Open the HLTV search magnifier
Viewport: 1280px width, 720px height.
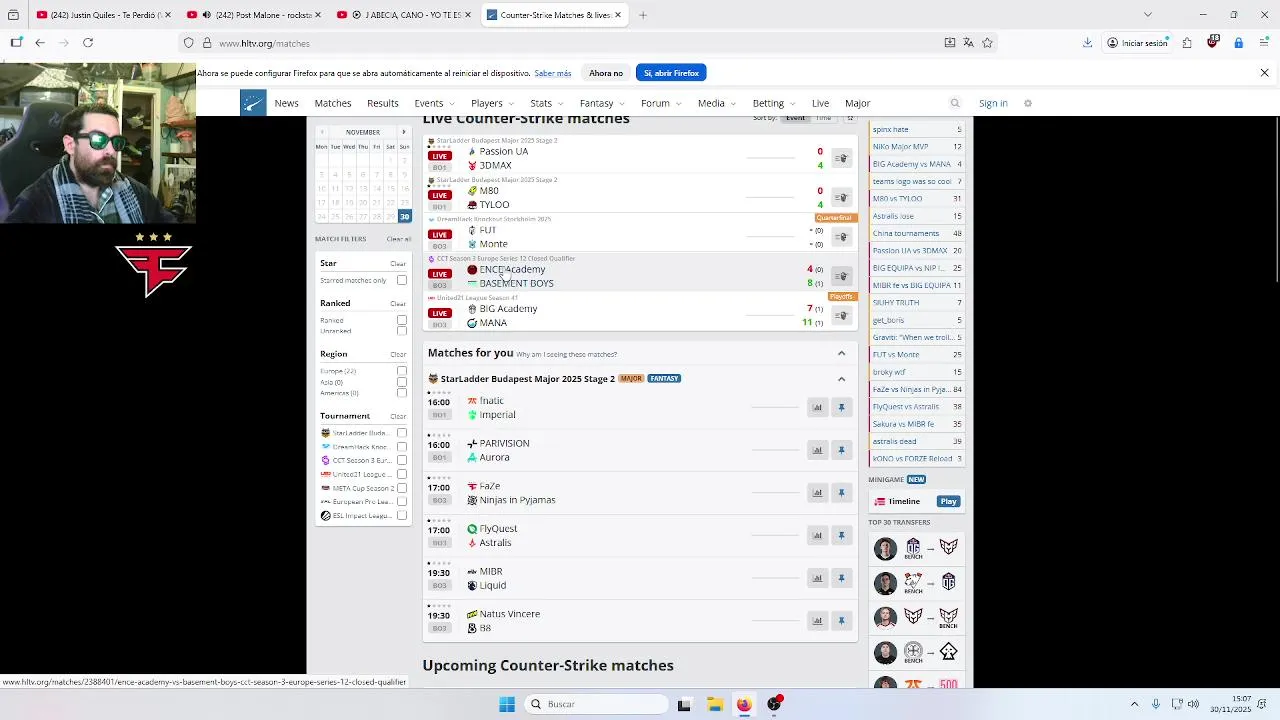(955, 103)
